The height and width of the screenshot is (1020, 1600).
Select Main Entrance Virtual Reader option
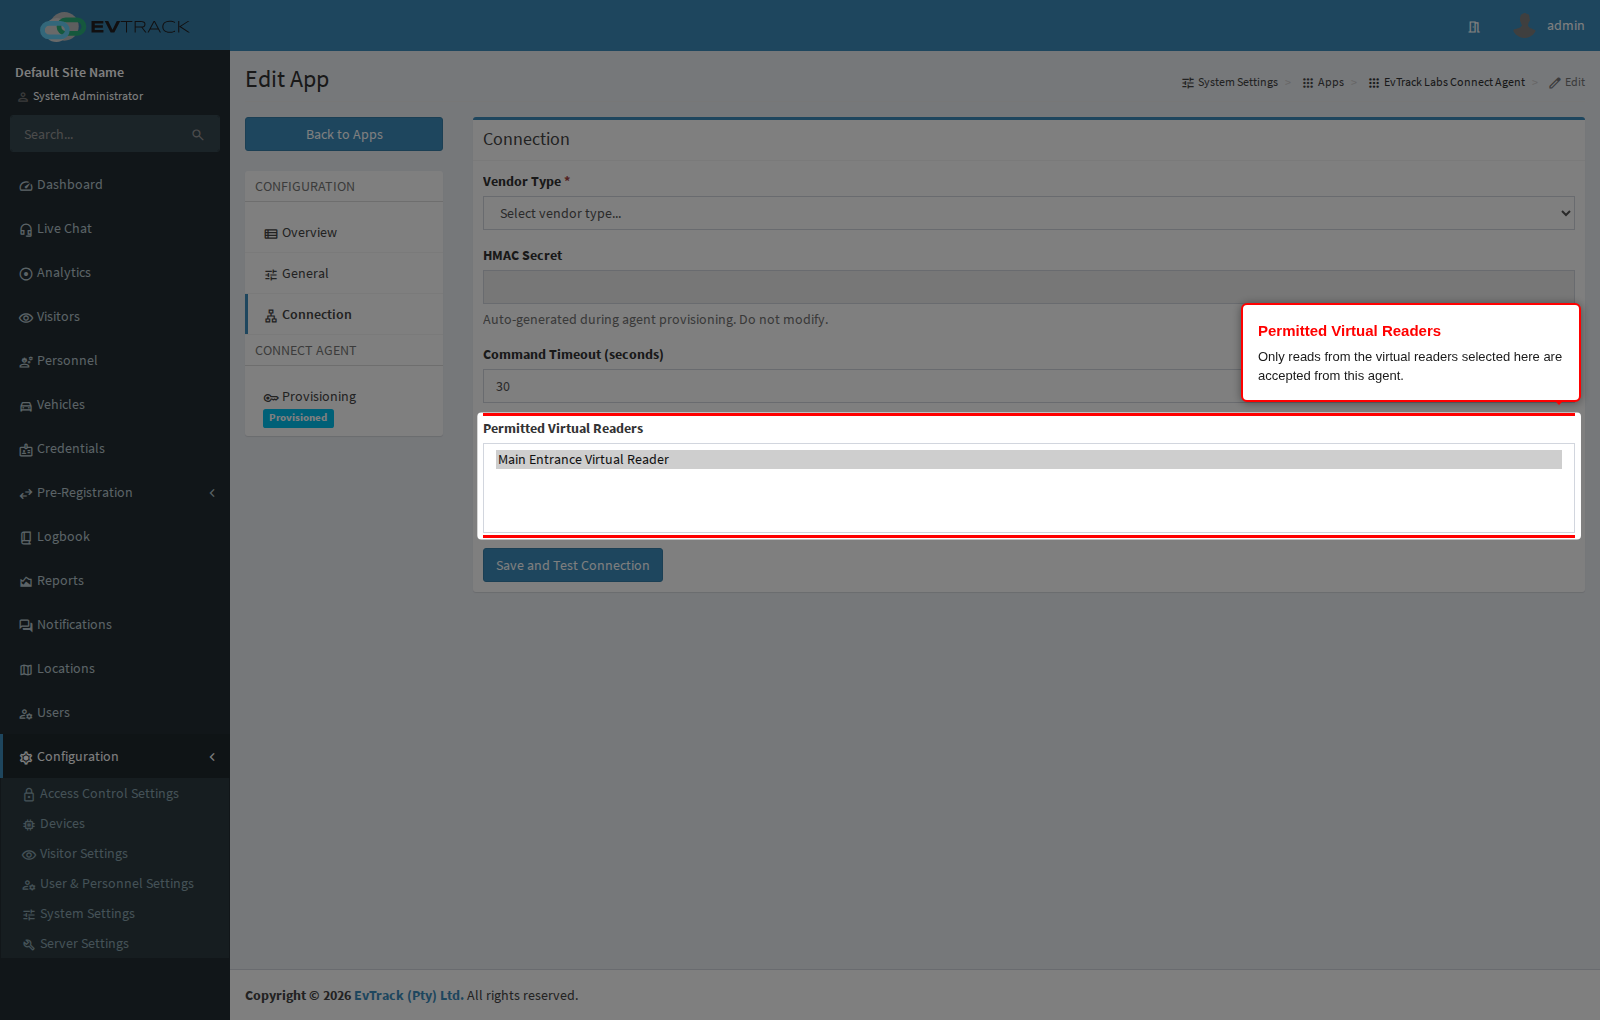click(1029, 460)
